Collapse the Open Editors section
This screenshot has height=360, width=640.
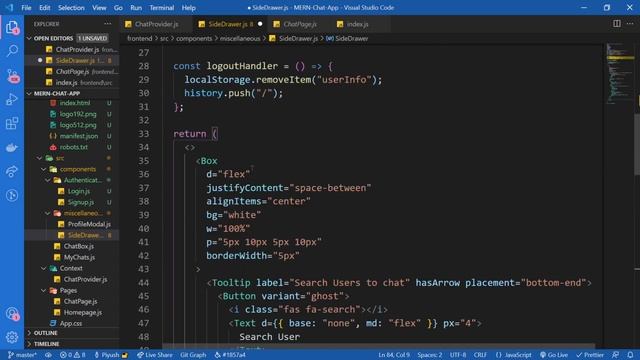click(29, 38)
